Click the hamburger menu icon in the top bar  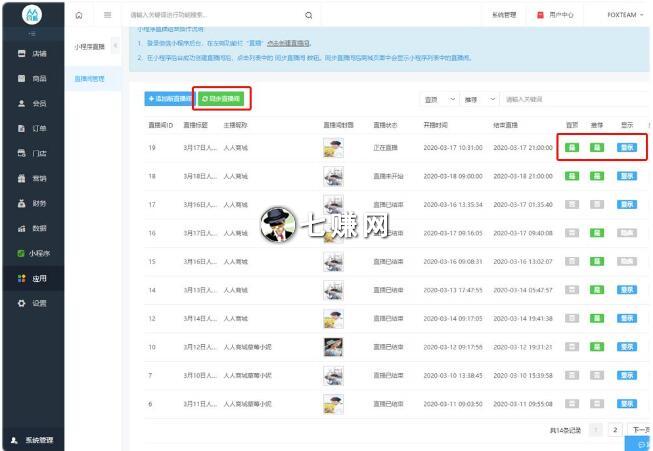point(107,15)
